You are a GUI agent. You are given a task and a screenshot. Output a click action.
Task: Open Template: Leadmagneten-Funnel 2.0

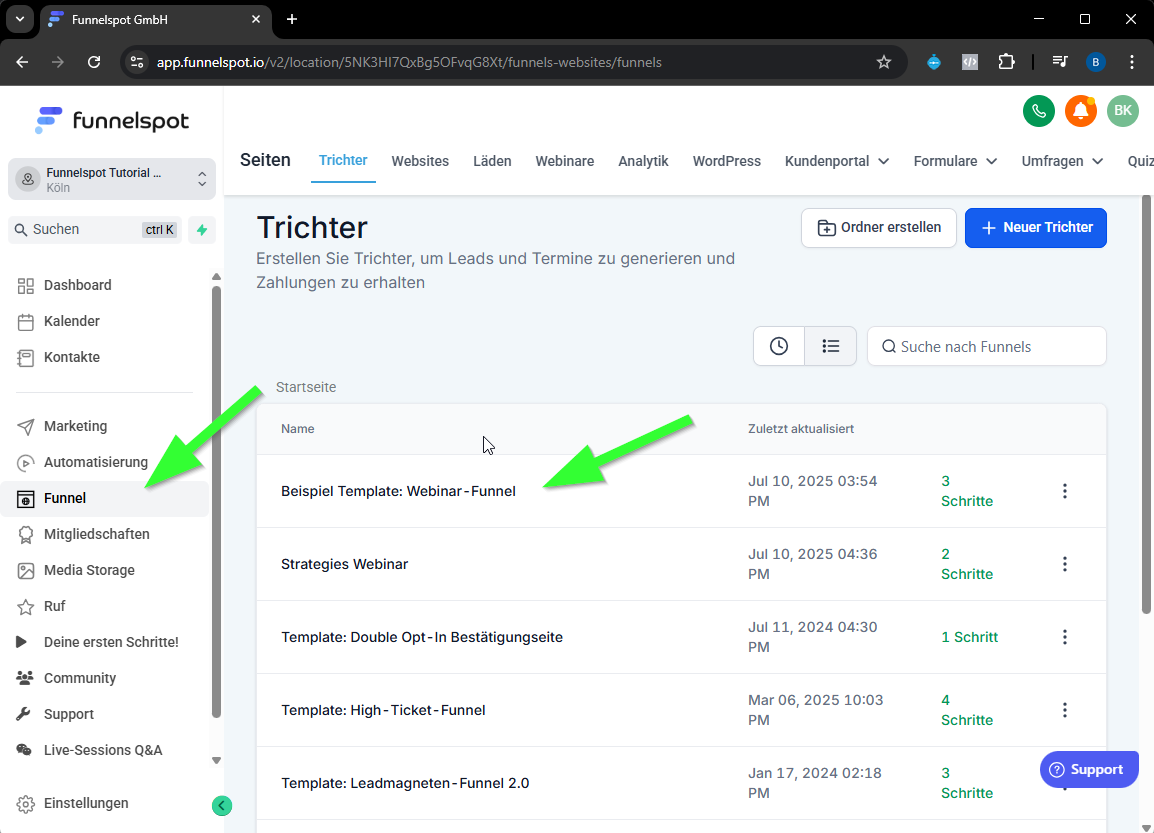click(405, 784)
